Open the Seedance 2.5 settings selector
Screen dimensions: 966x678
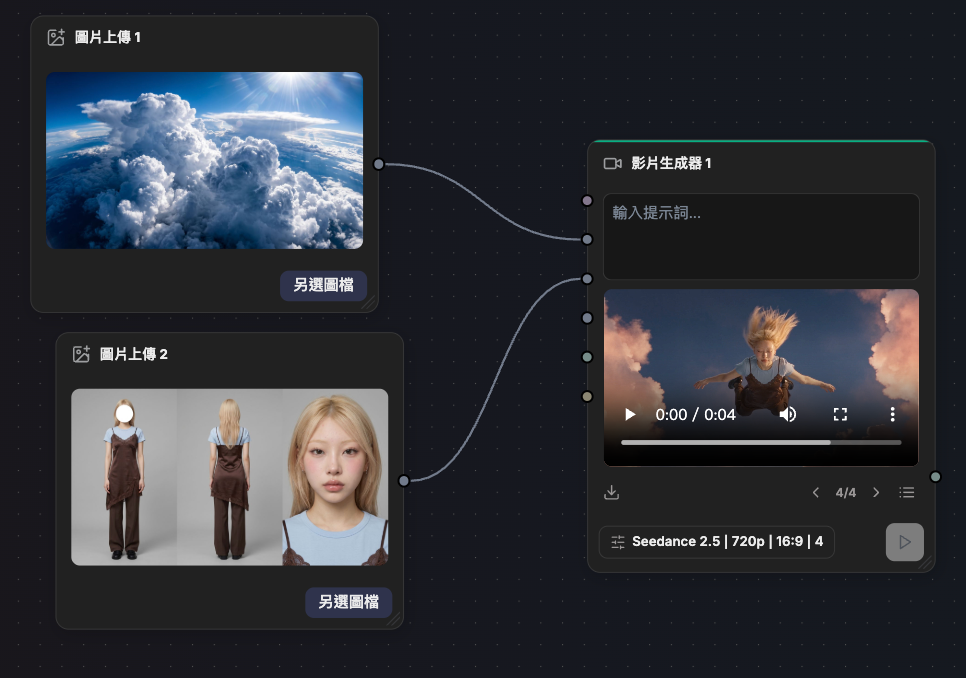[716, 542]
